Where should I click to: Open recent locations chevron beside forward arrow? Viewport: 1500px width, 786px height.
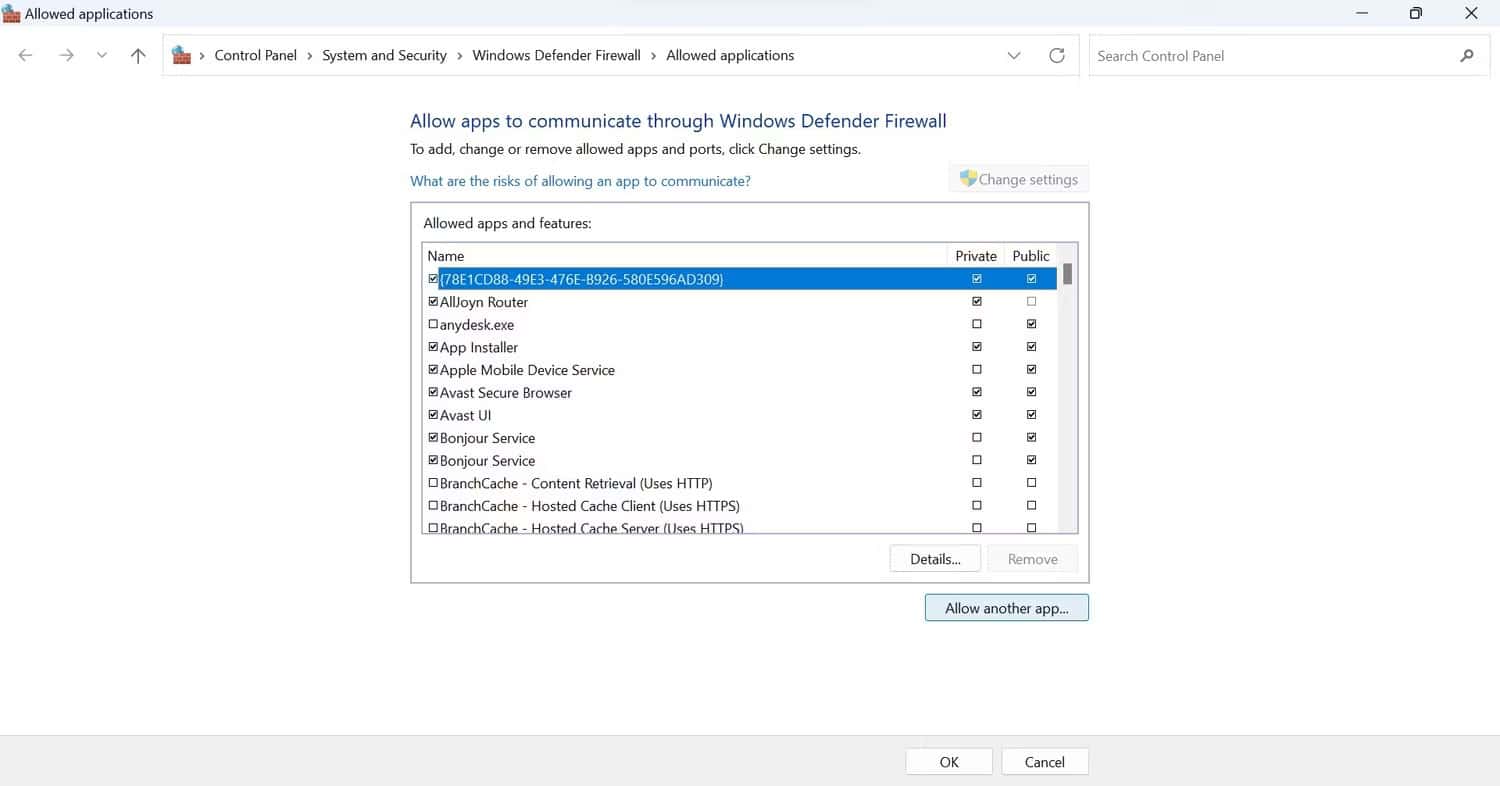tap(102, 56)
